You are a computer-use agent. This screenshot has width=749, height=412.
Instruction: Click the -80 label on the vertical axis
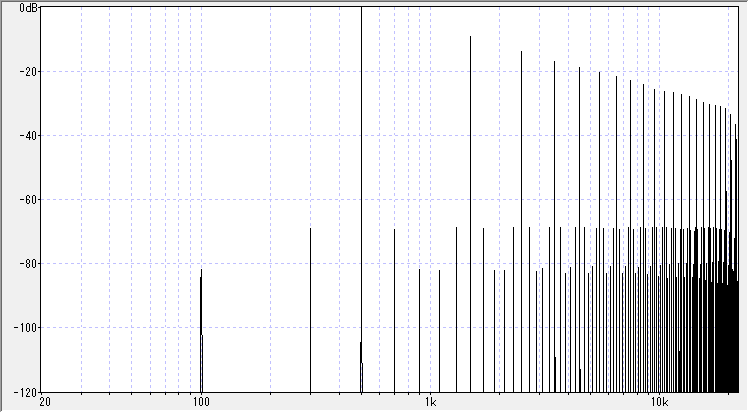point(28,264)
